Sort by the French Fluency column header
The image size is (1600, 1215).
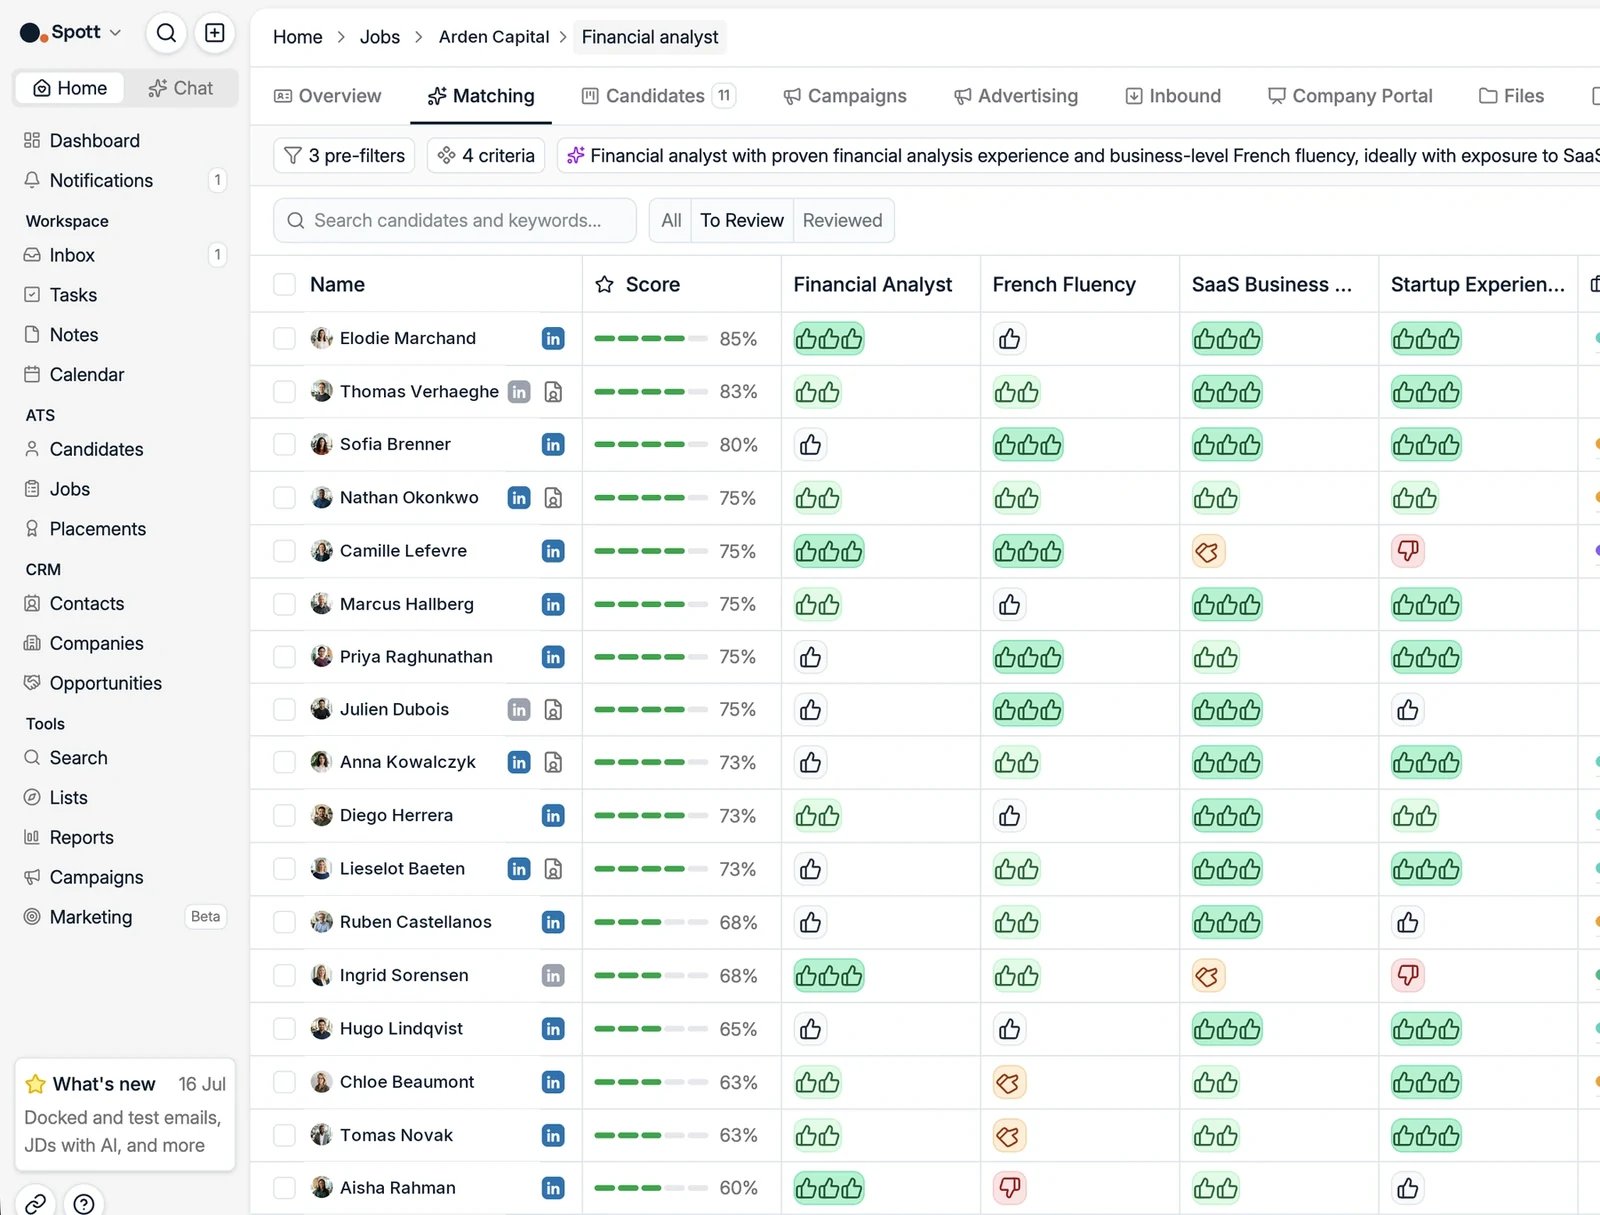tap(1064, 285)
